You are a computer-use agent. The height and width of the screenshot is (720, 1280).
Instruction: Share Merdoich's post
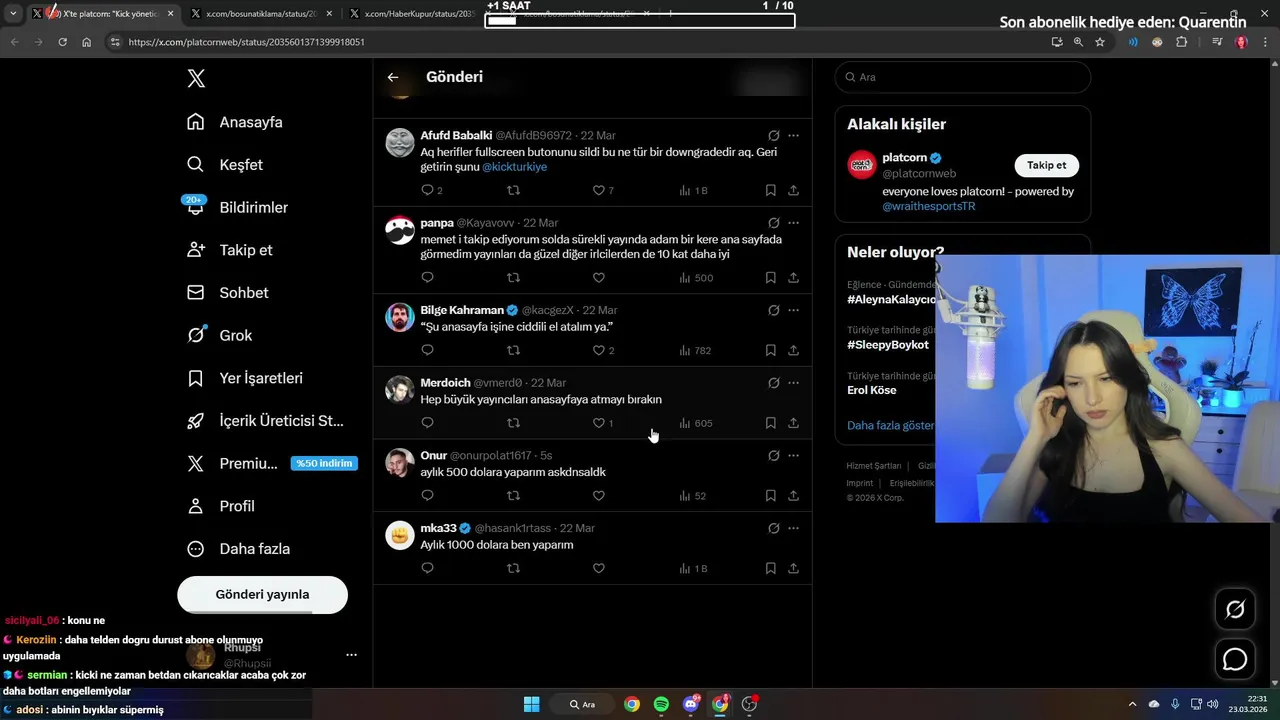(x=793, y=423)
